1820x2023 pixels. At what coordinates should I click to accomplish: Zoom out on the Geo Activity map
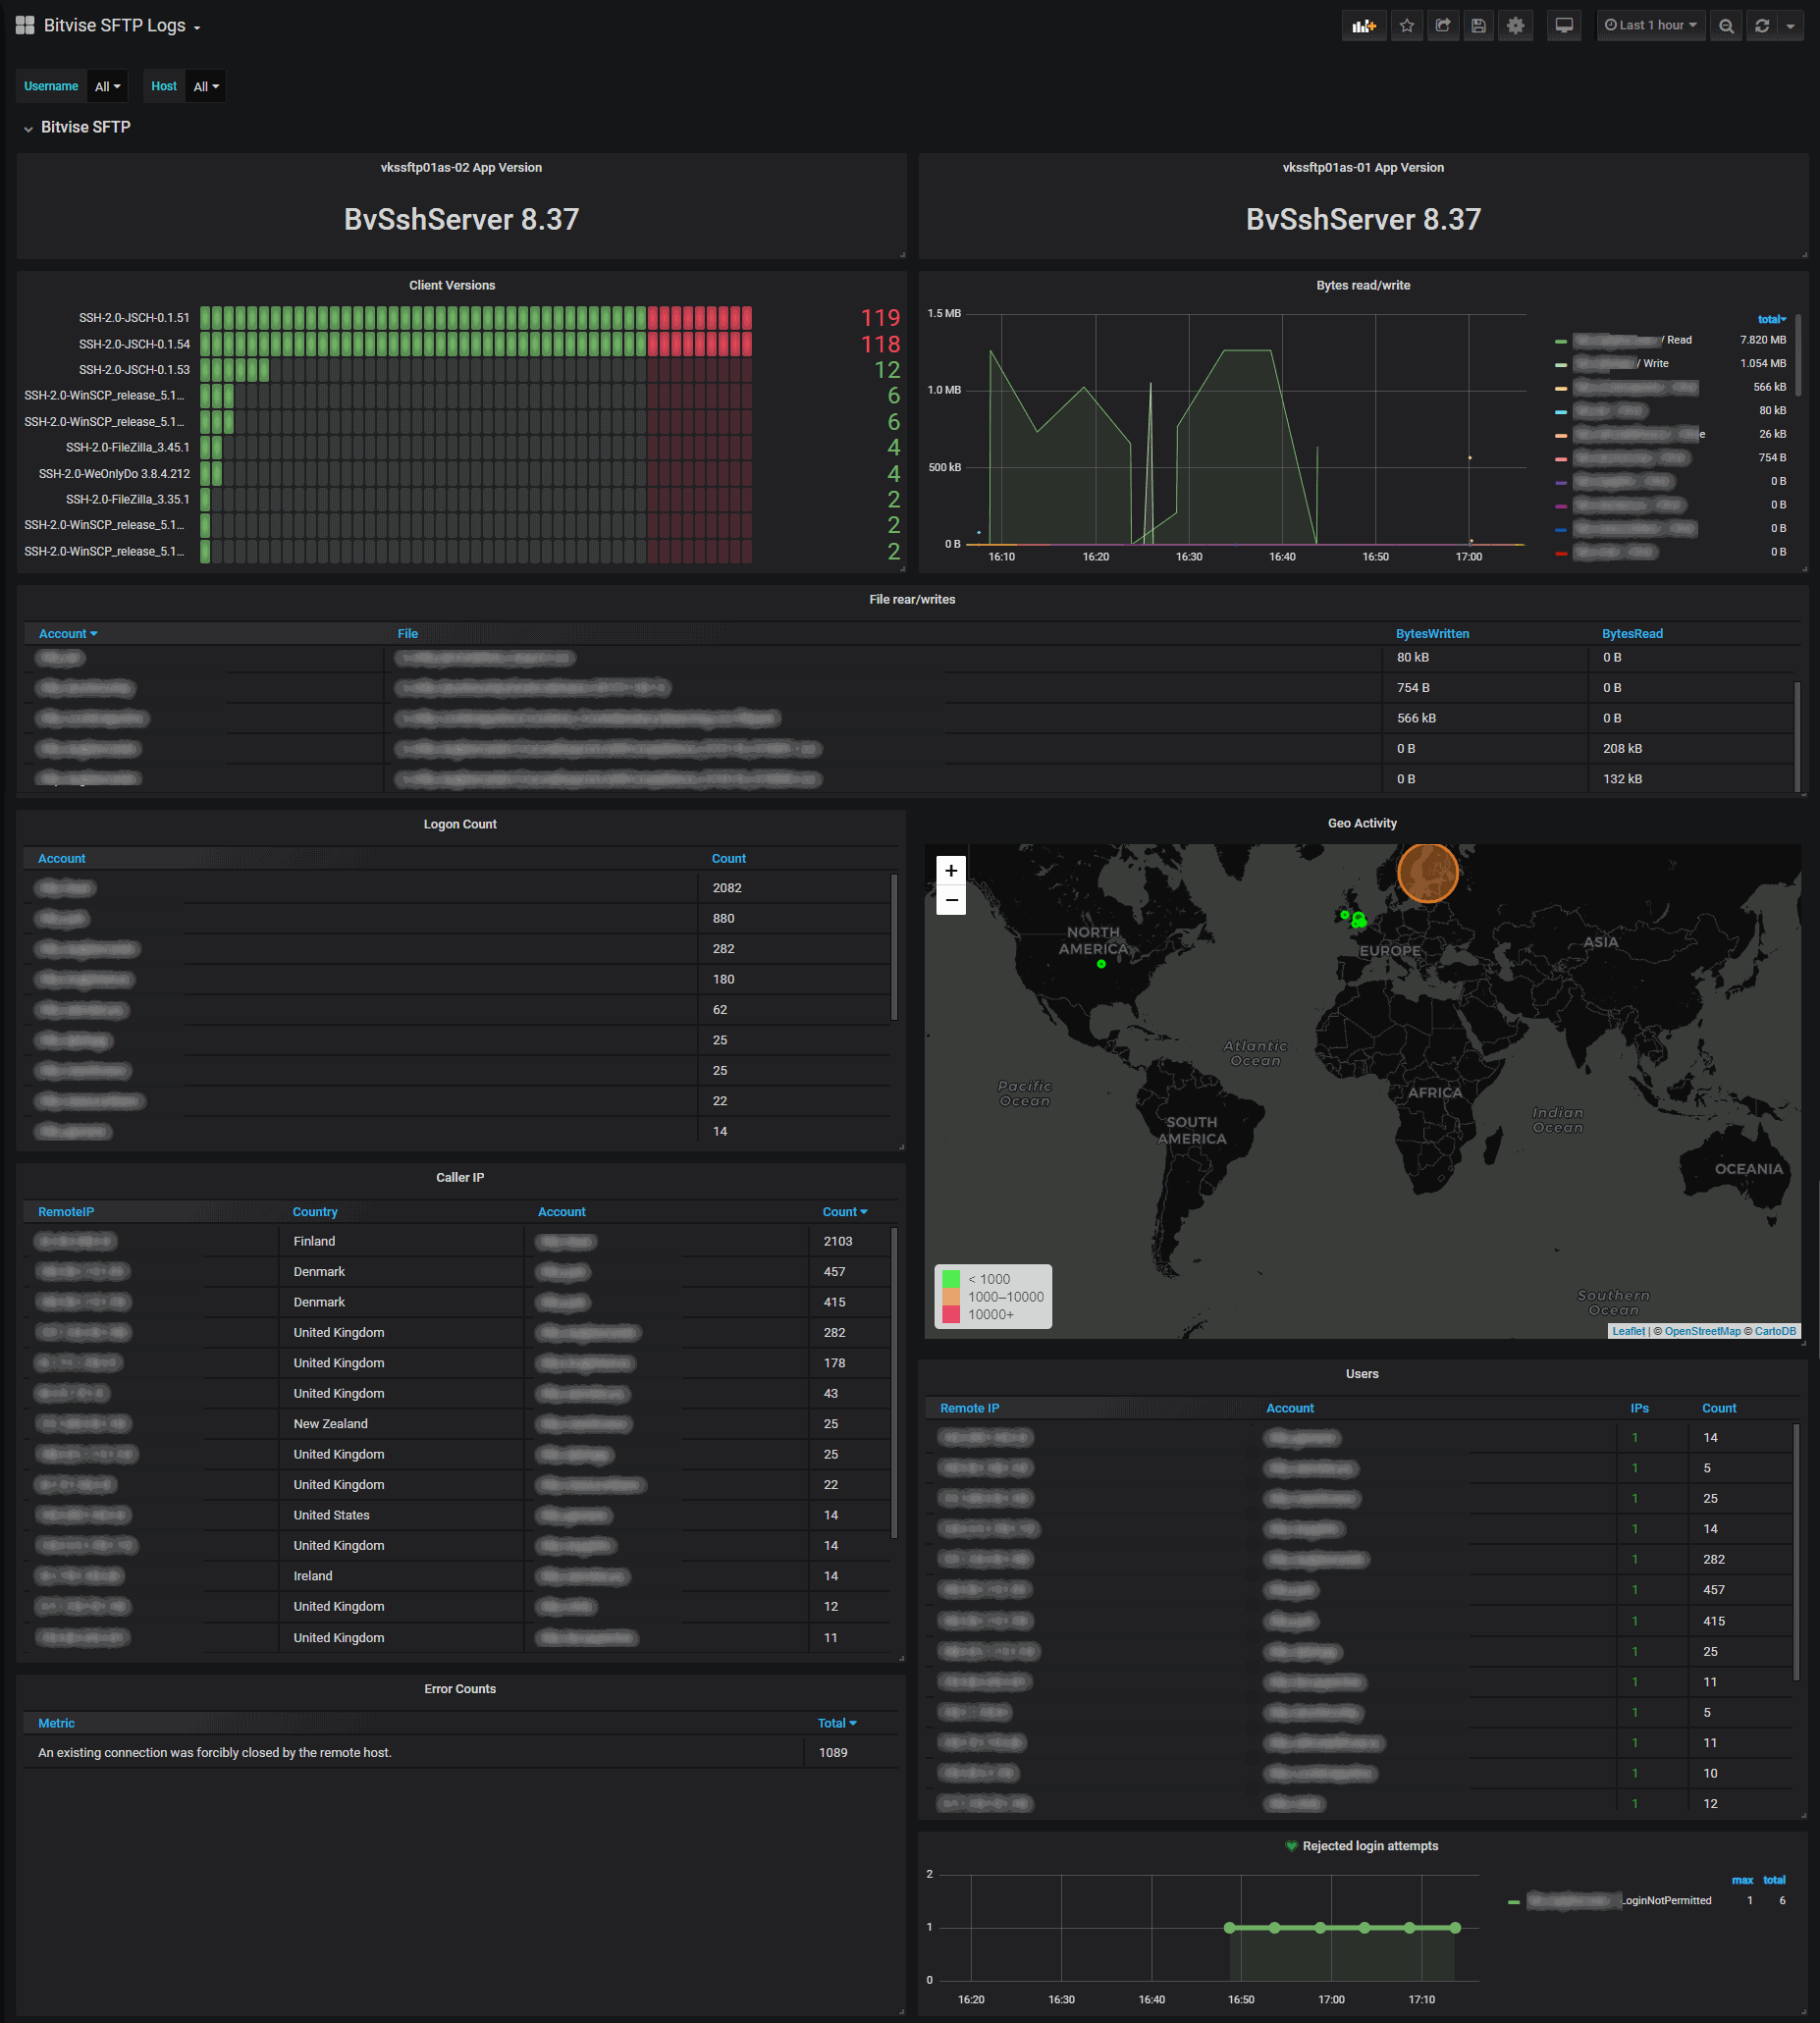[951, 900]
